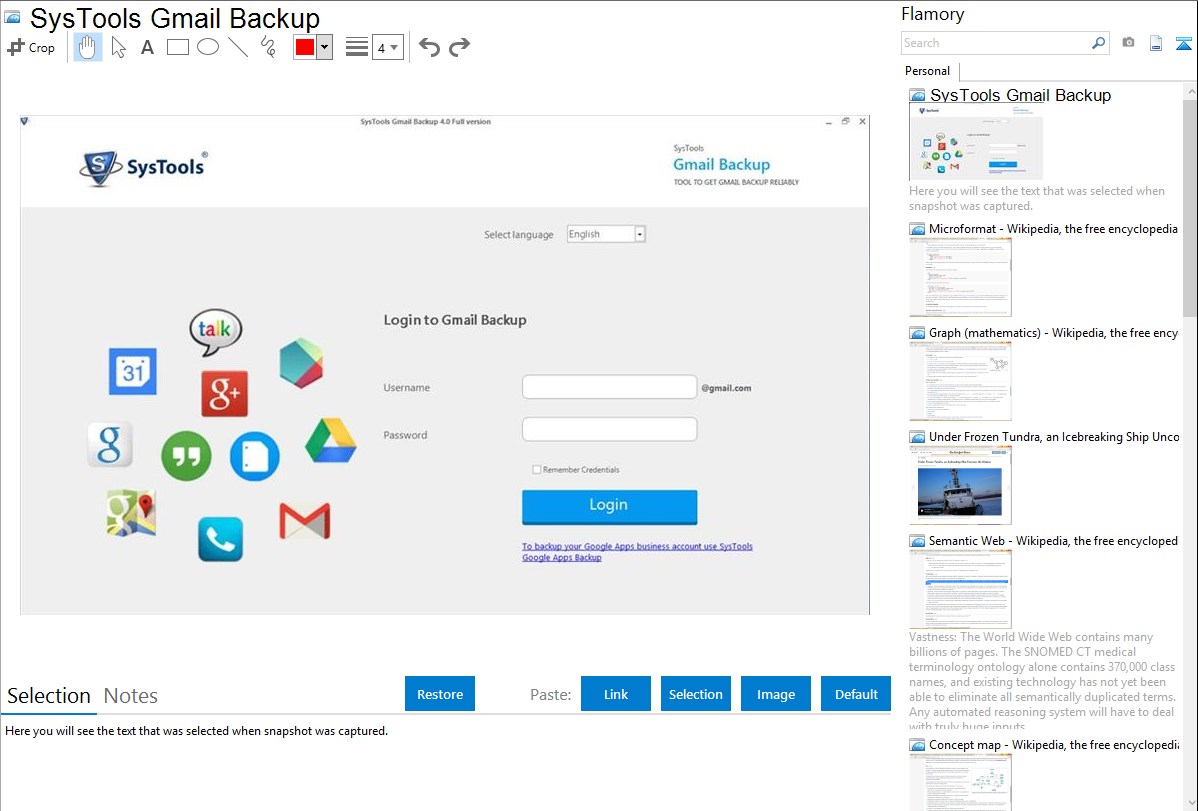The image size is (1198, 811).
Task: Click the document page icon in Flamory panel
Action: (1156, 43)
